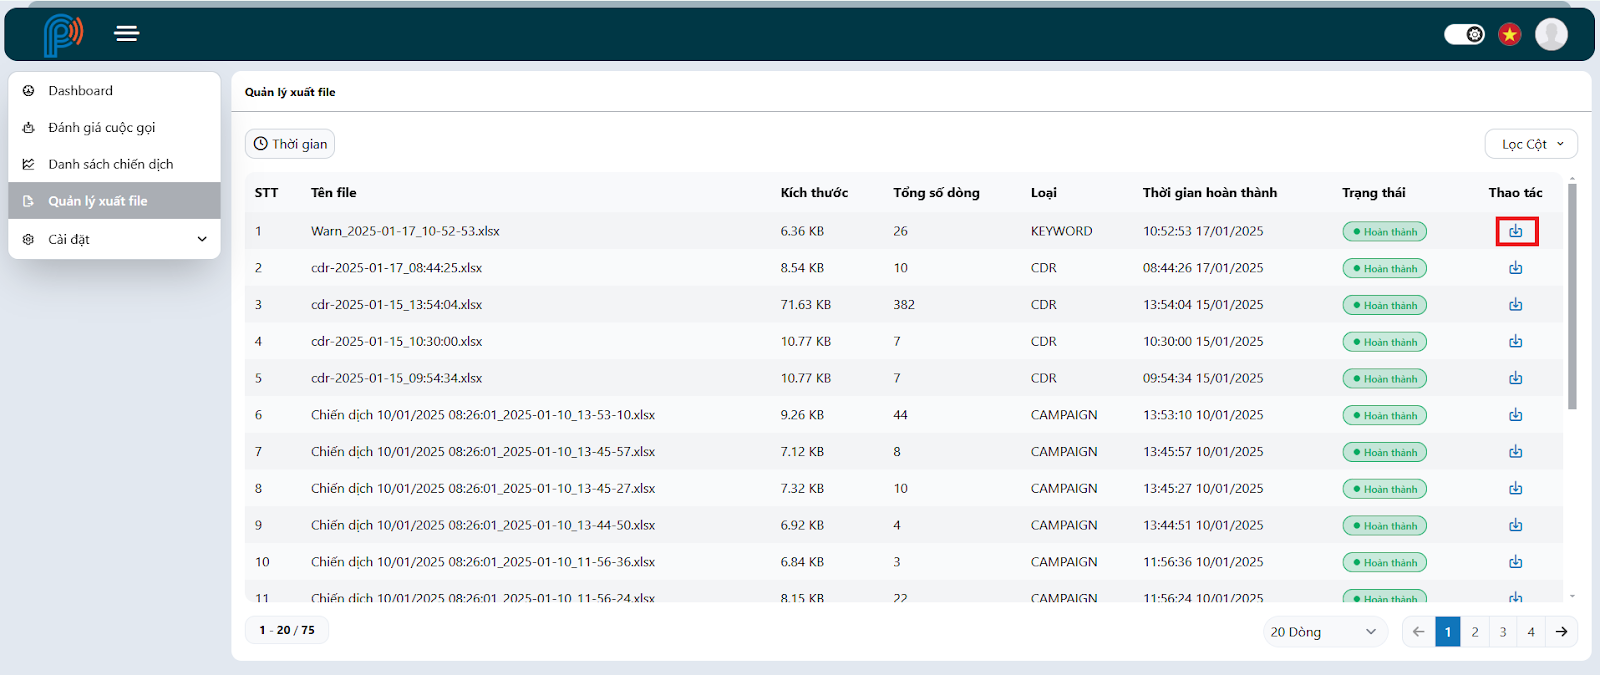Image resolution: width=1600 pixels, height=675 pixels.
Task: Open Đánh giá cuộc gọi page
Action: coord(114,128)
